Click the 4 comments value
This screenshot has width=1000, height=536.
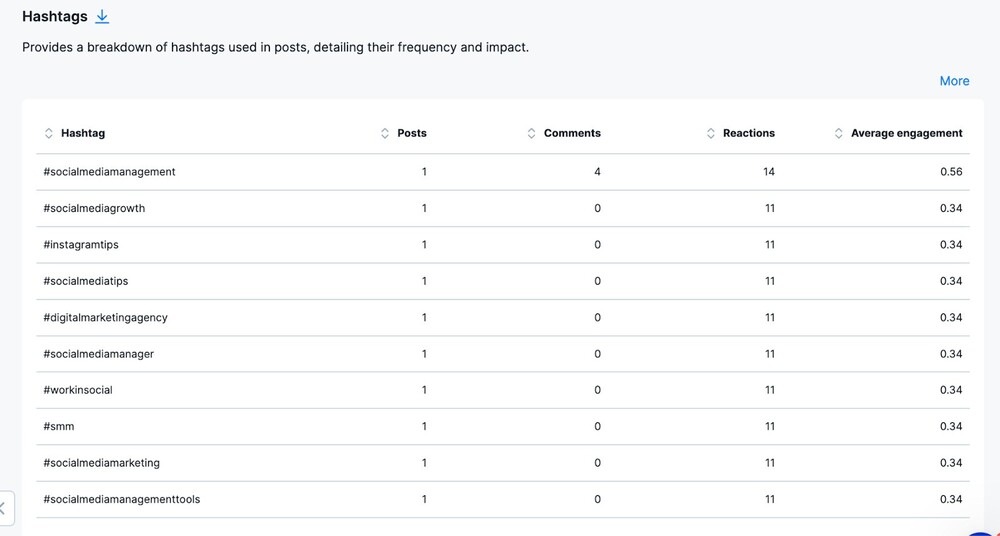coord(597,172)
